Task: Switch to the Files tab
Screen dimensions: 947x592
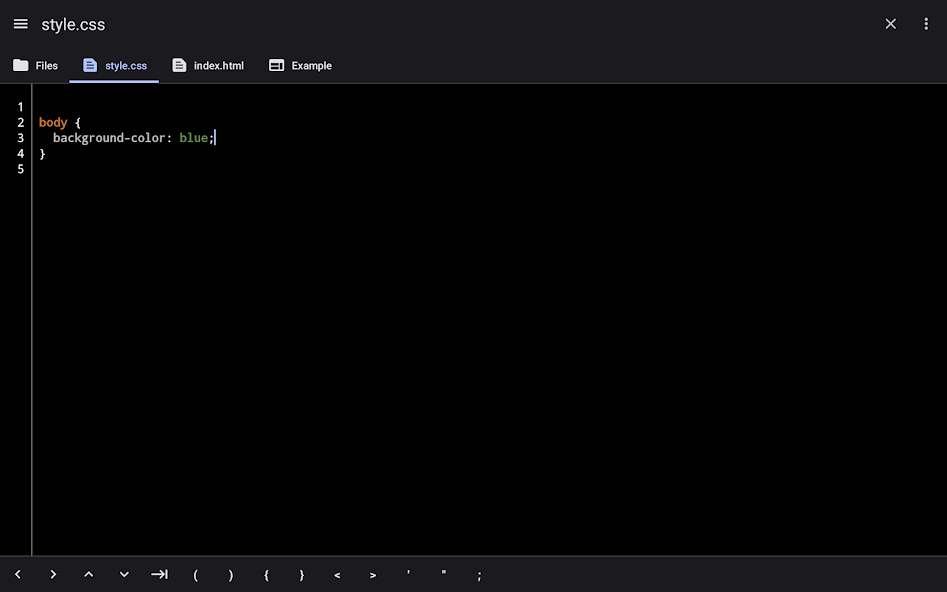Action: point(36,65)
